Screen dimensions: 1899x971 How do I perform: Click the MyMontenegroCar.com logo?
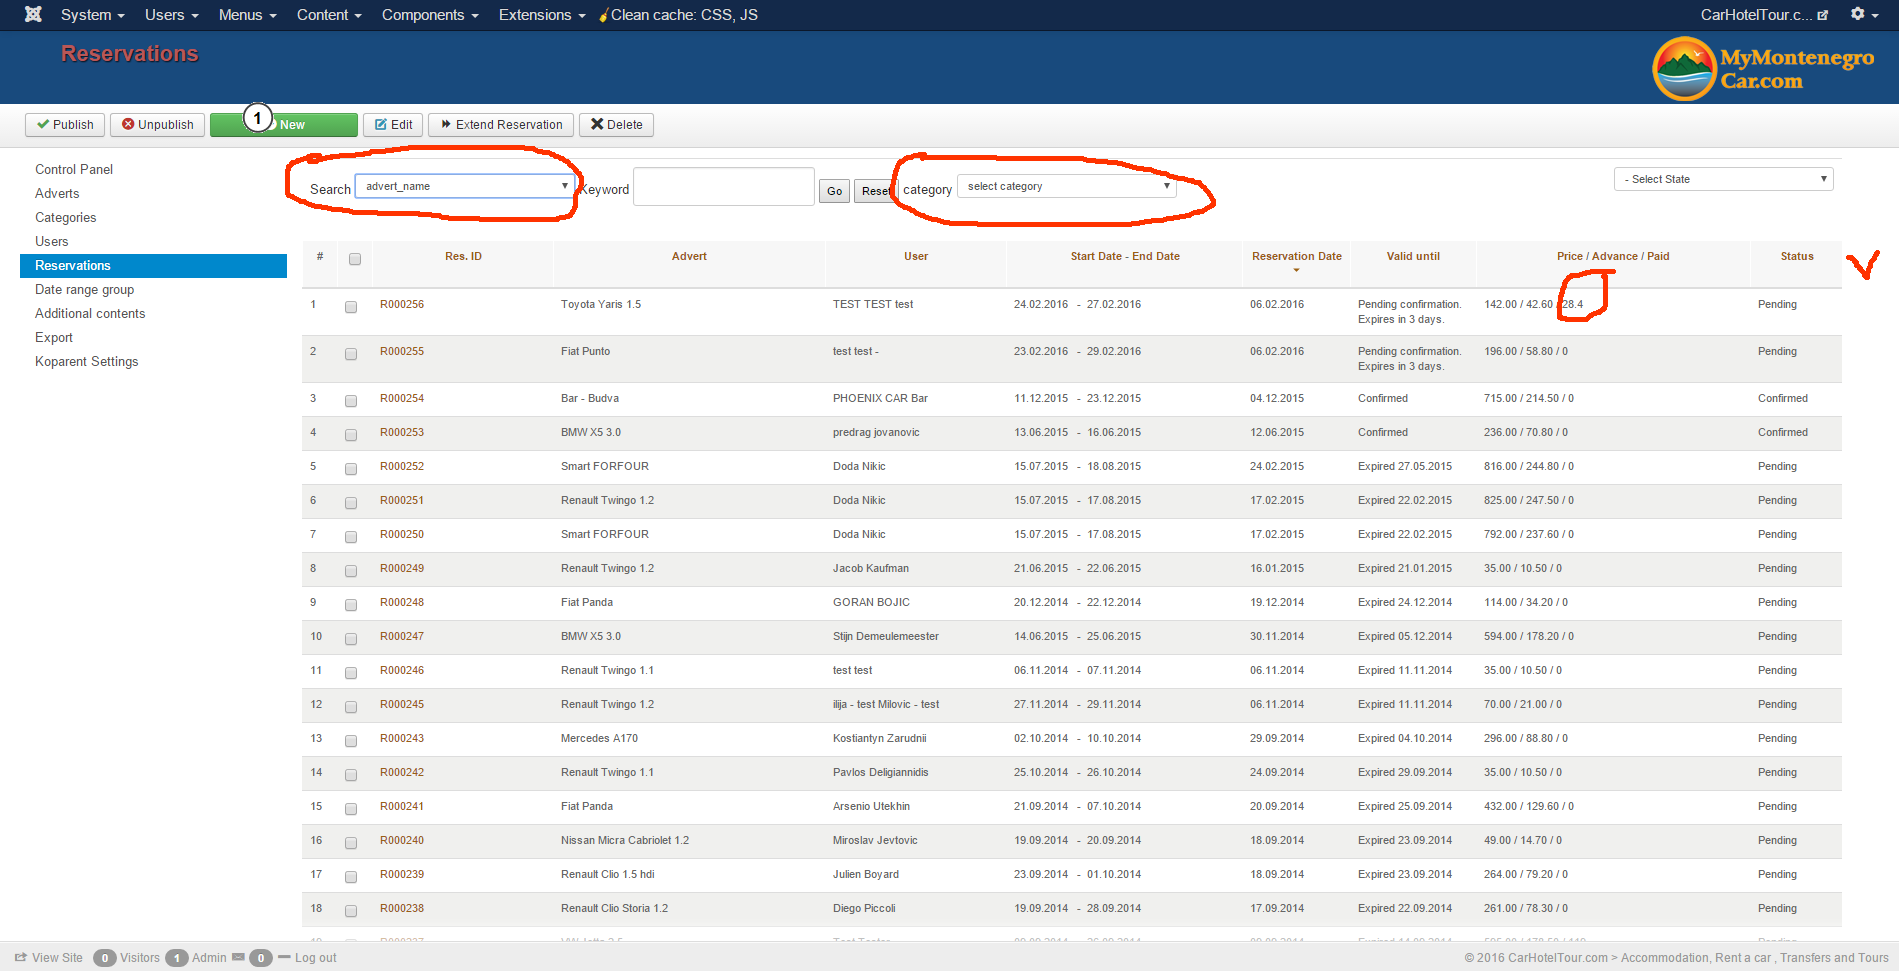tap(1763, 68)
